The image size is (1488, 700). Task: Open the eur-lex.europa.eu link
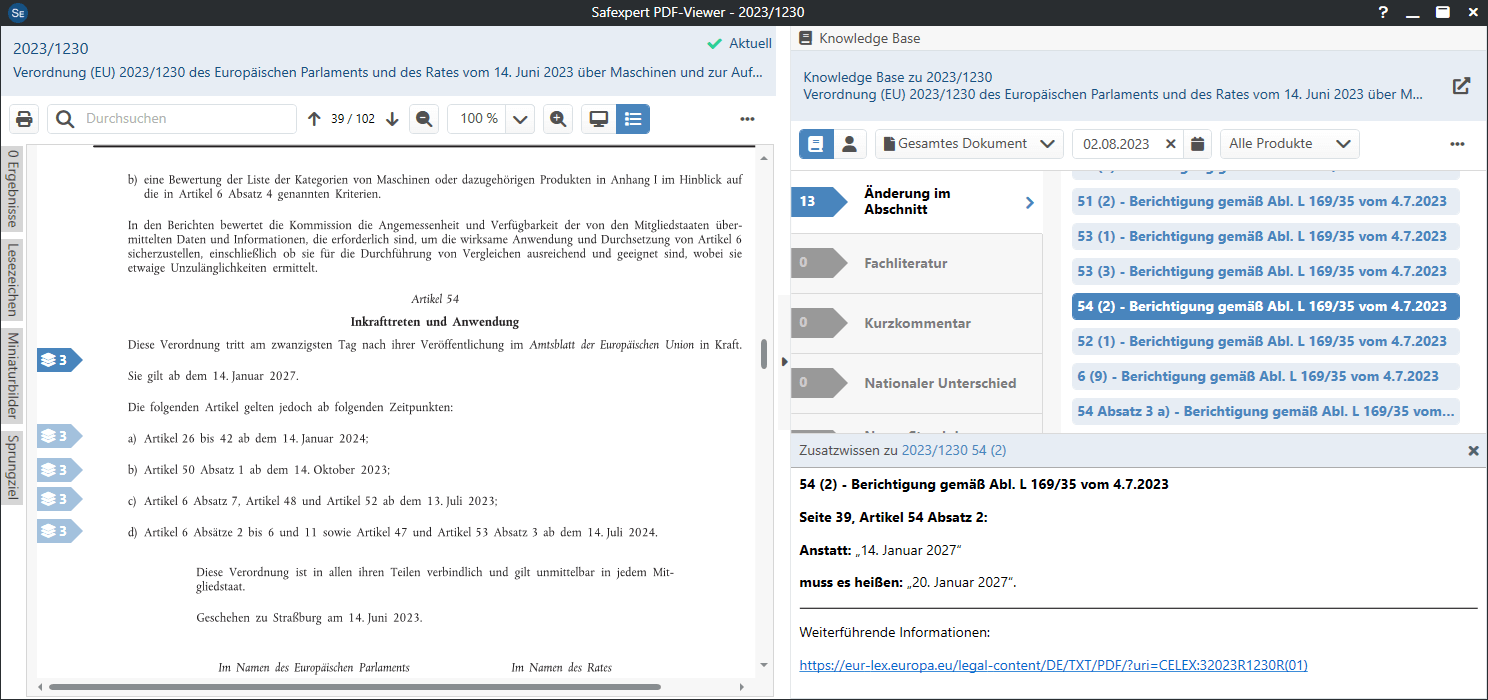[1053, 665]
